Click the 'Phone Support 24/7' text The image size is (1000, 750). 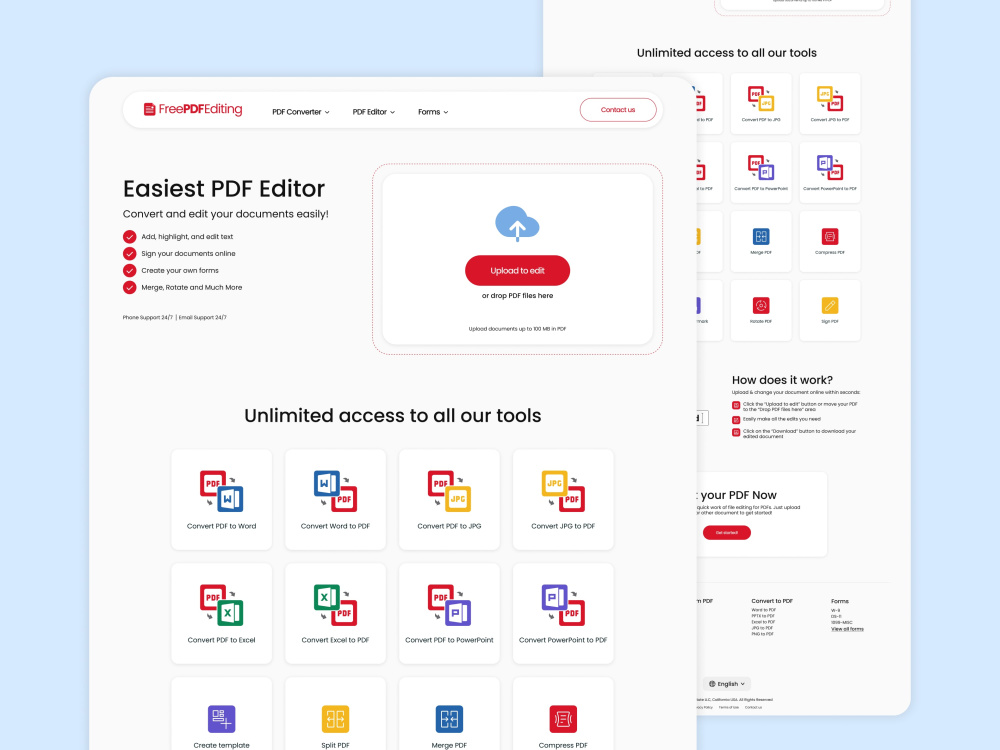pyautogui.click(x=147, y=317)
